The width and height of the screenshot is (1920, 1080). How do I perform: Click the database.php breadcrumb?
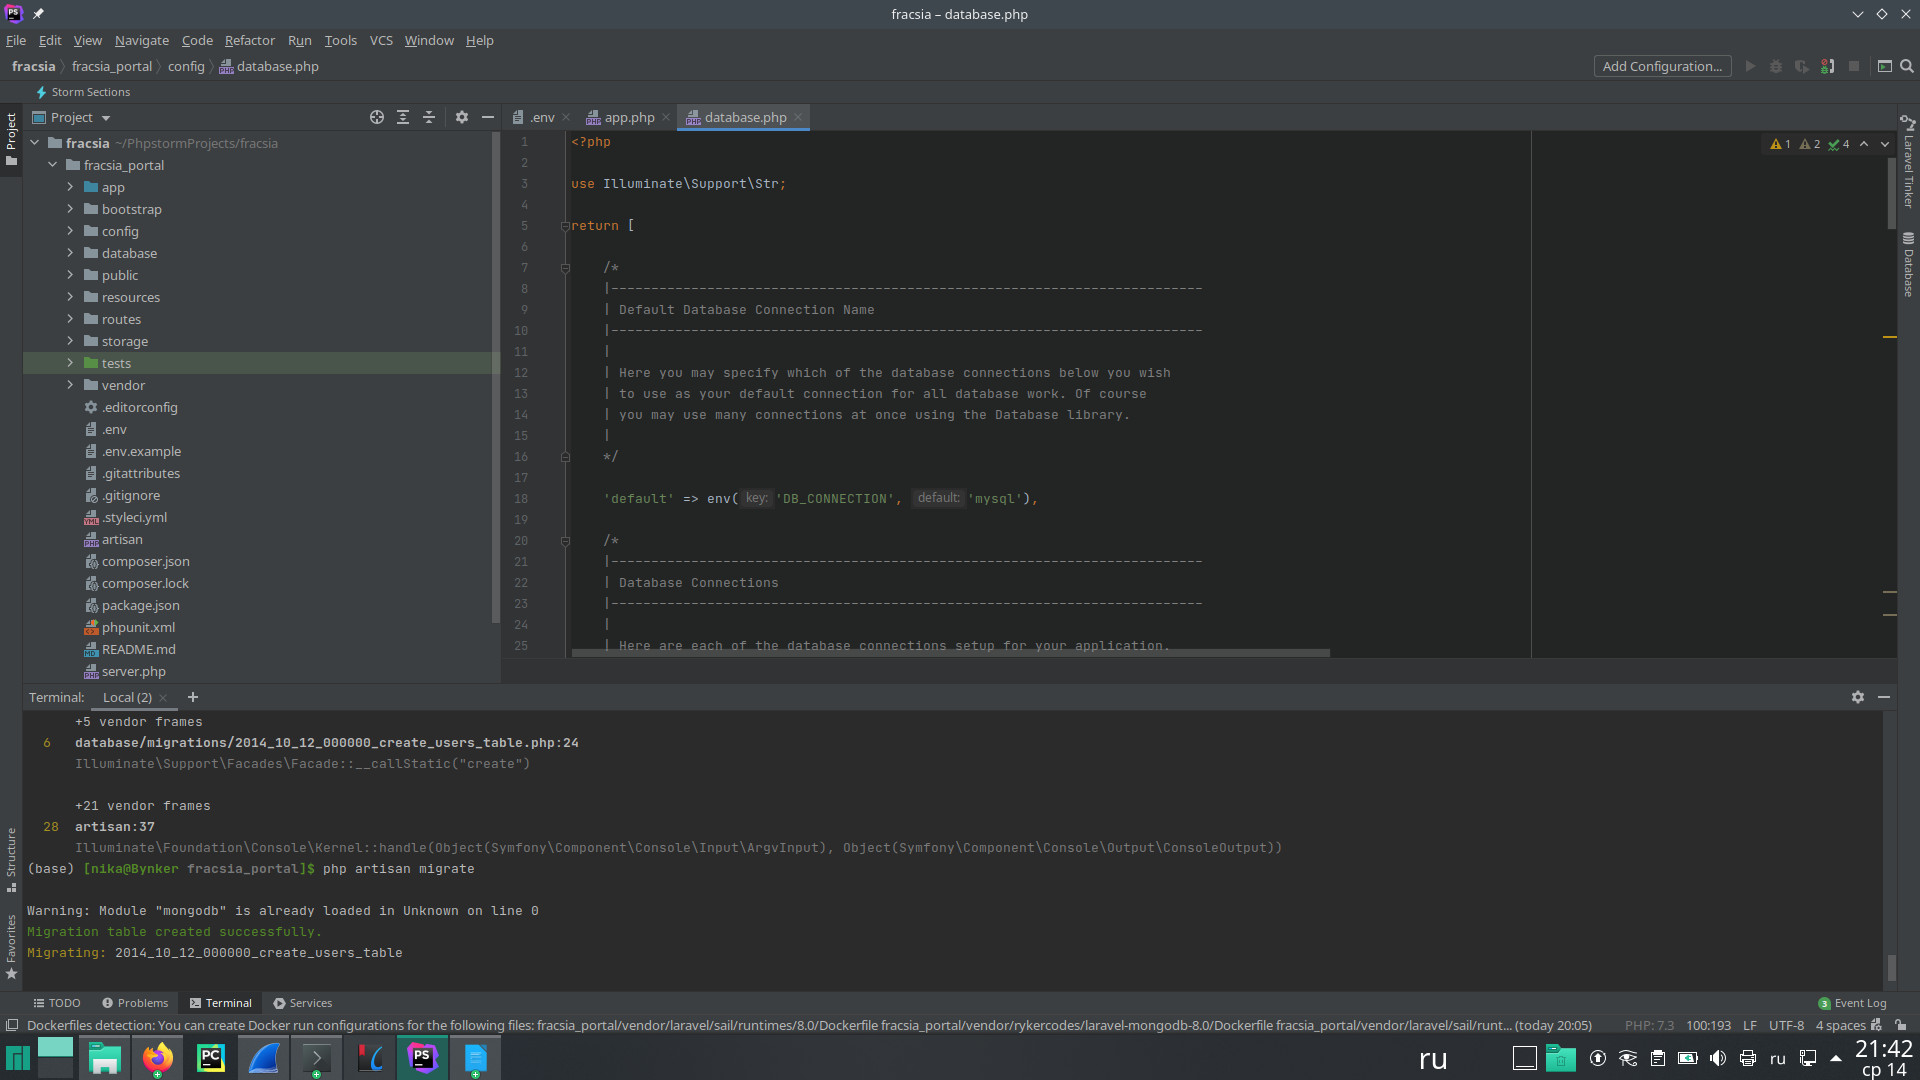[268, 66]
